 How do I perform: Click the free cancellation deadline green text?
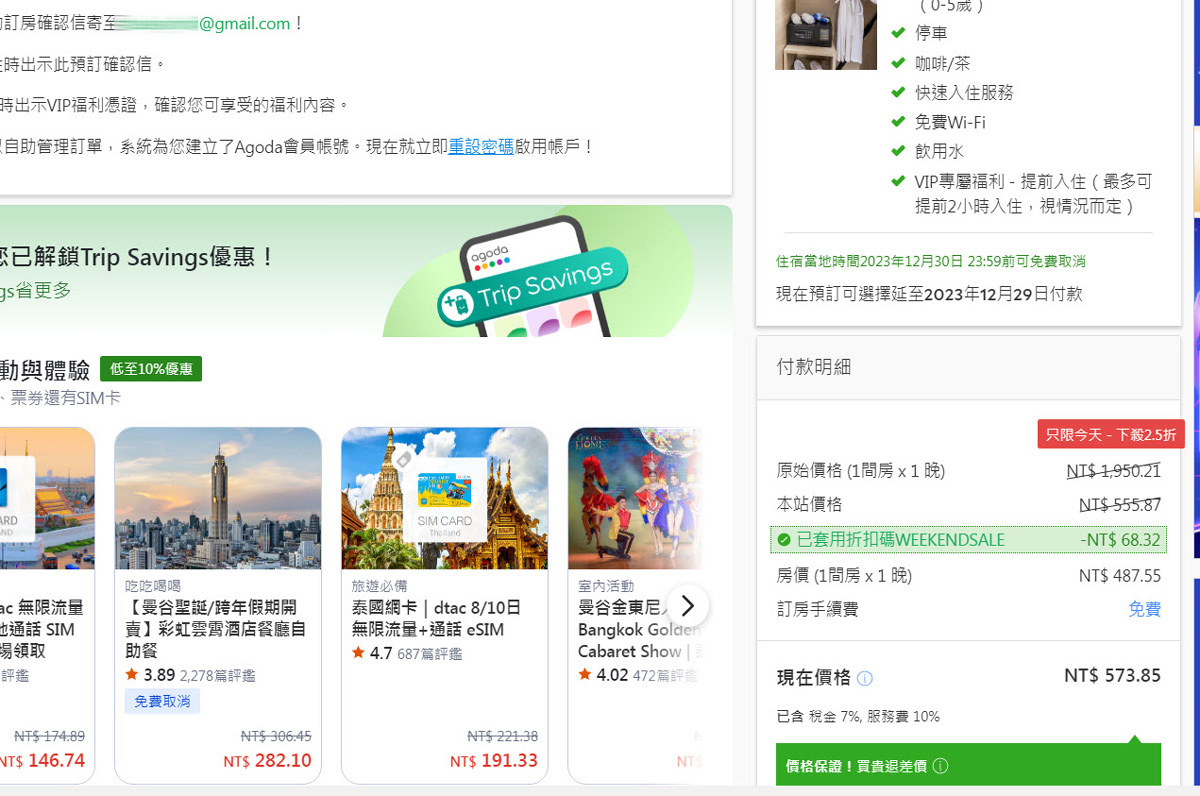931,261
